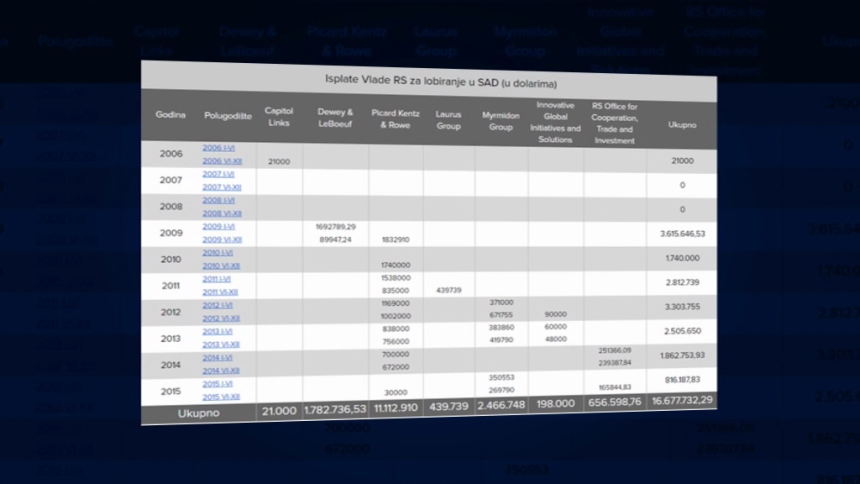860x484 pixels.
Task: Select the Myrmidon Group value "671755"
Action: pos(501,315)
